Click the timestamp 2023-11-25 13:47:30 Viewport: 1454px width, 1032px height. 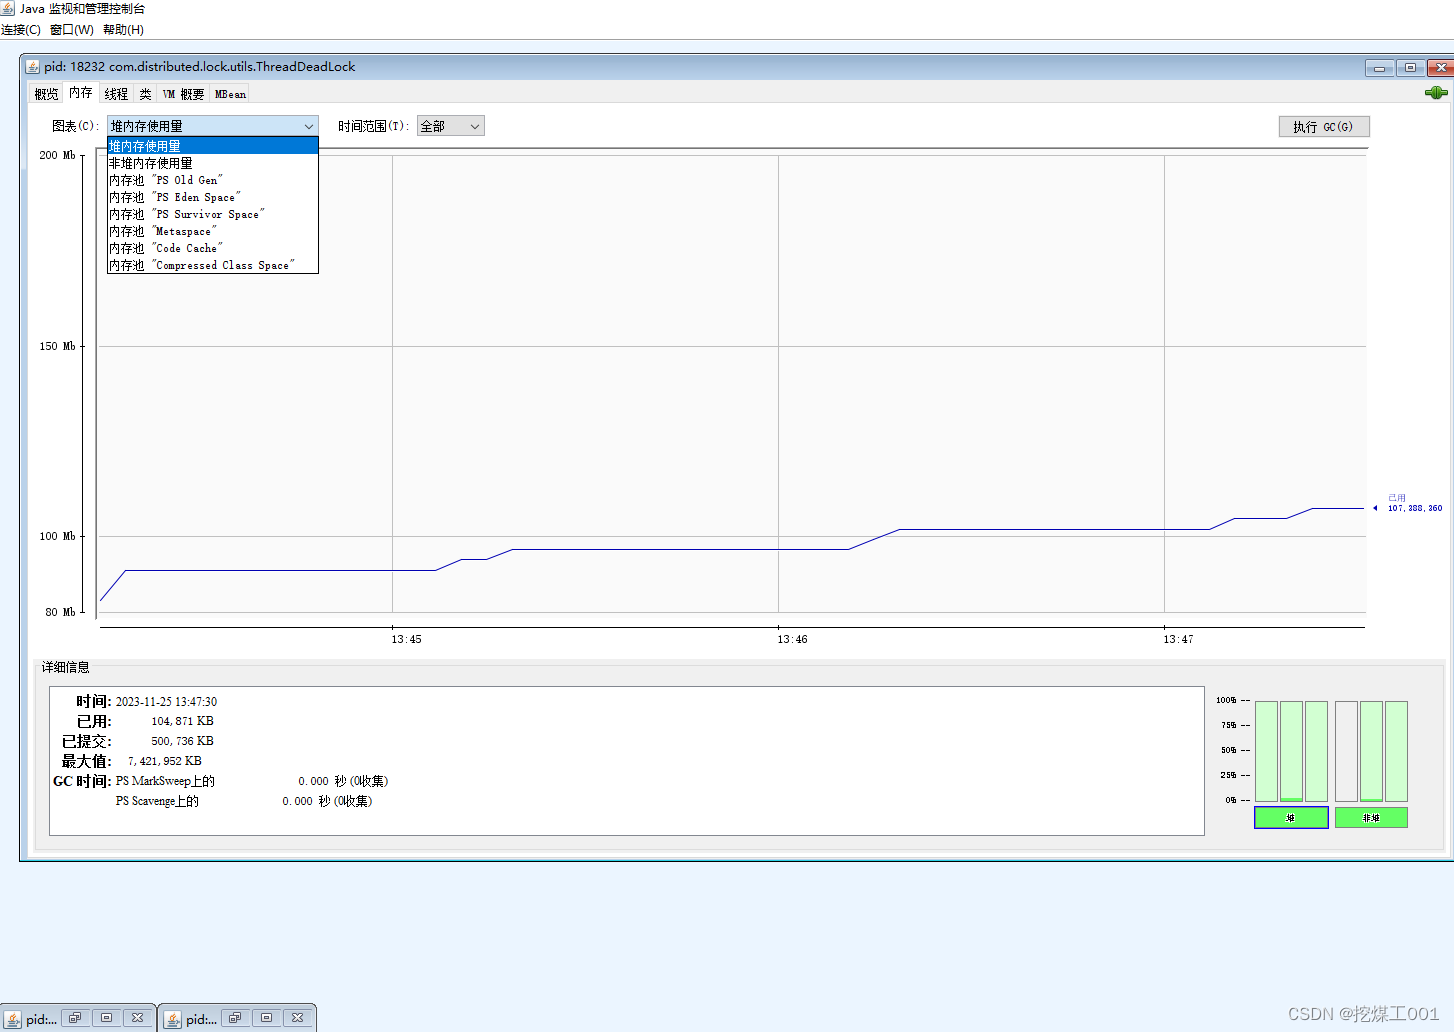[166, 702]
